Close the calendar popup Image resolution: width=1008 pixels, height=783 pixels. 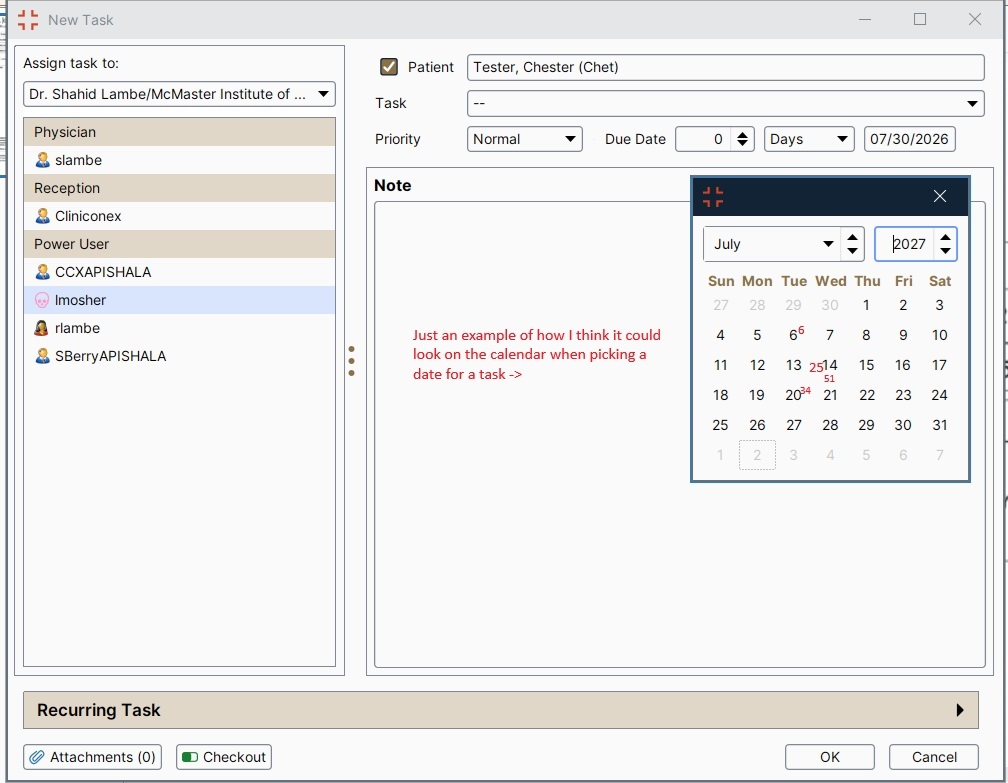click(940, 196)
